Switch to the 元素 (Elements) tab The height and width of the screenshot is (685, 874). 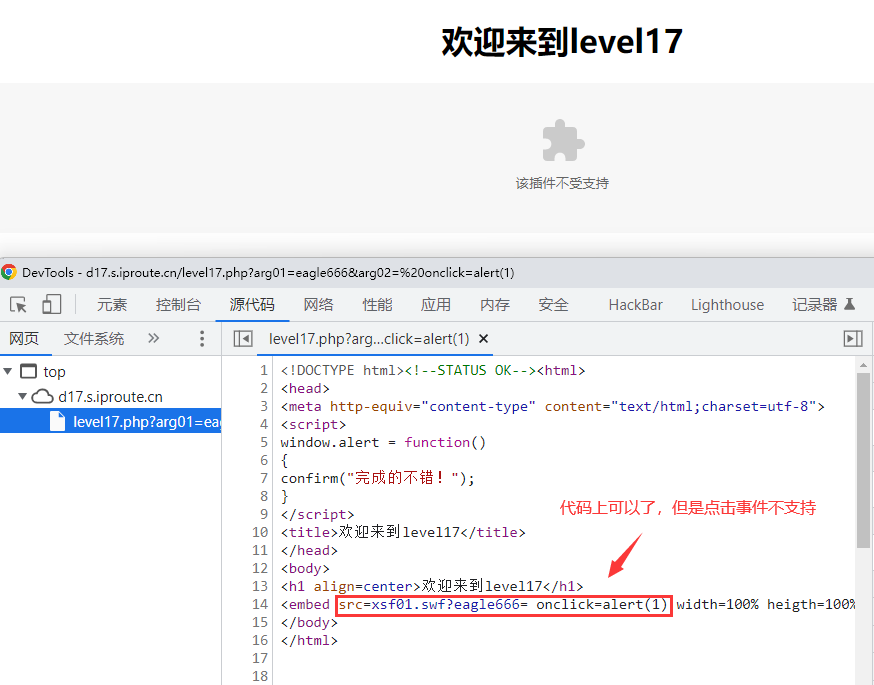[112, 305]
